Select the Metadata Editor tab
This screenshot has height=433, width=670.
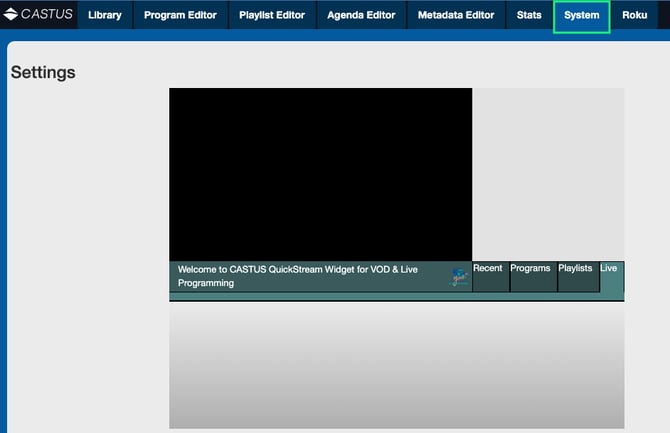[455, 15]
